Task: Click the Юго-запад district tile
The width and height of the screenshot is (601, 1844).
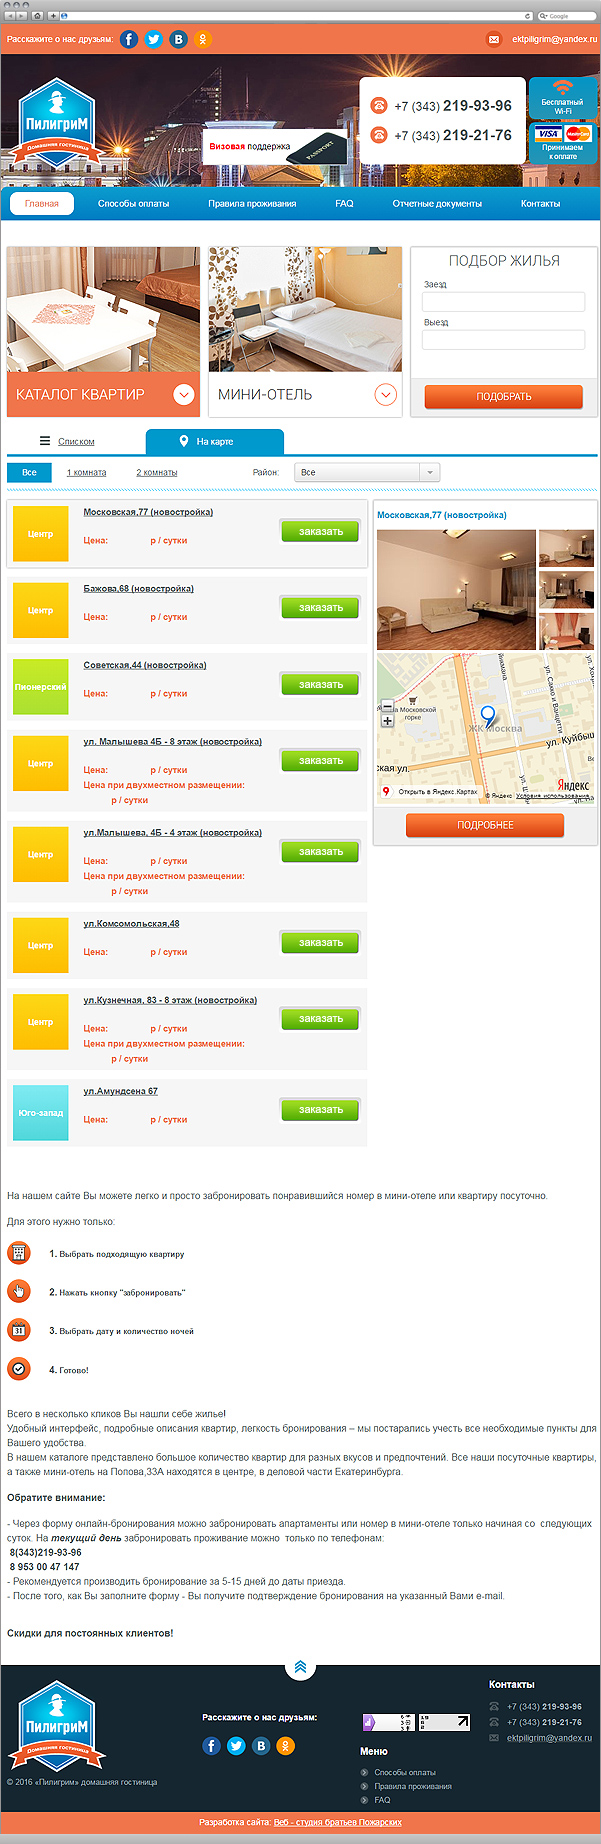Action: [x=40, y=1113]
